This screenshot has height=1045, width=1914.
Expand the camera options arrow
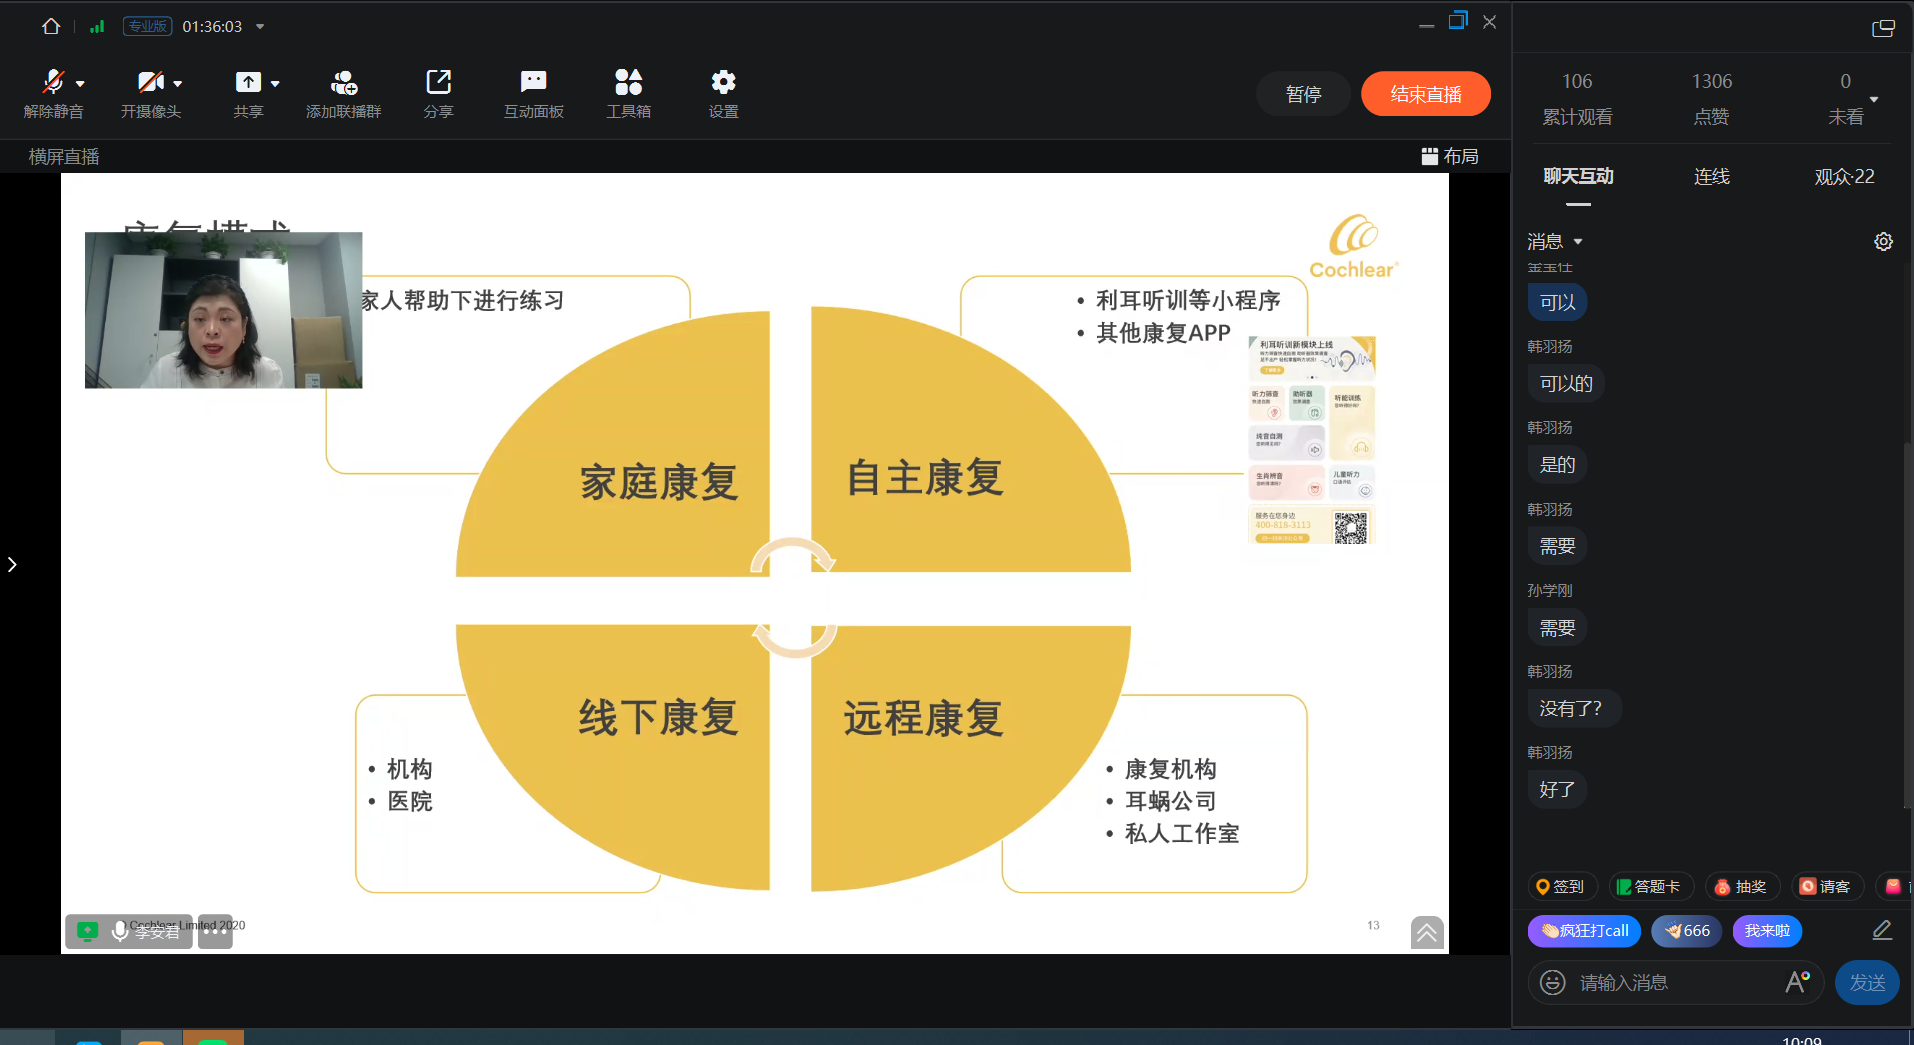click(178, 84)
